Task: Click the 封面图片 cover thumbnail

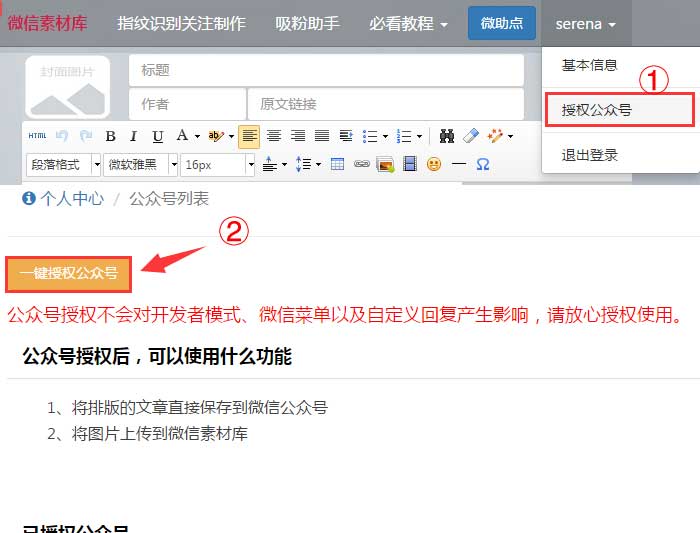Action: click(67, 87)
